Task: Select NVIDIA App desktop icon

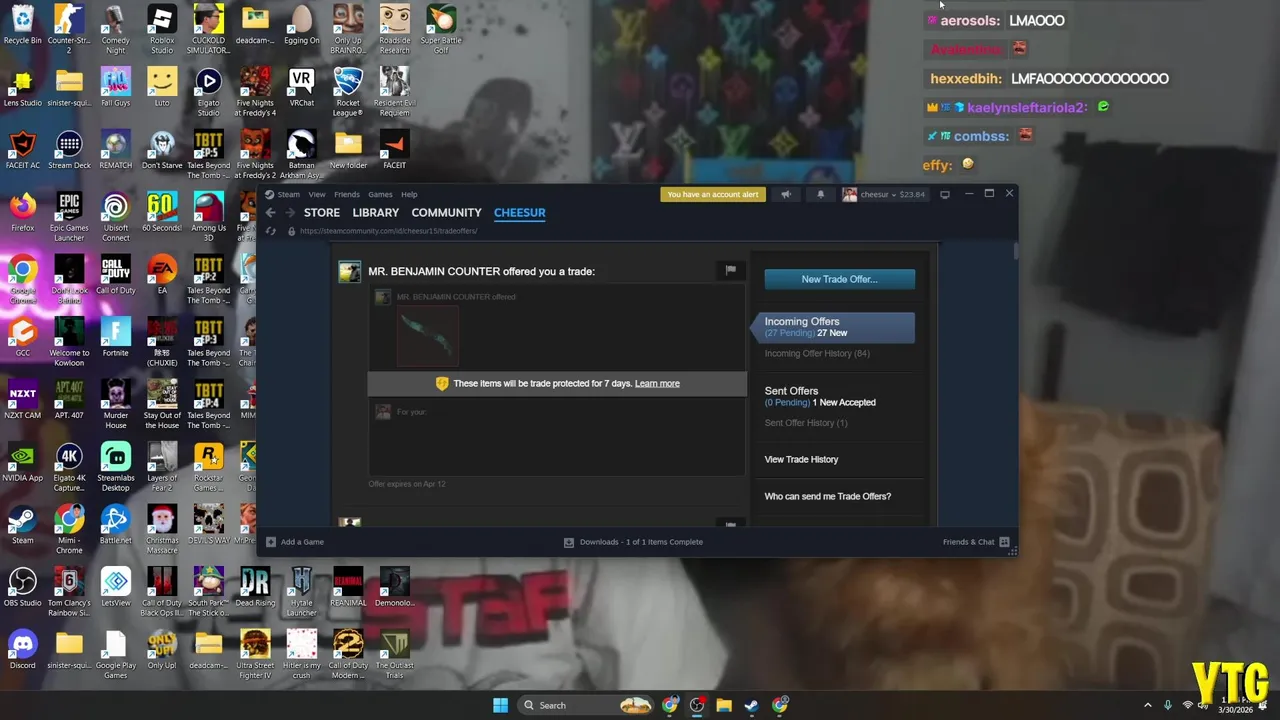Action: pos(22,463)
